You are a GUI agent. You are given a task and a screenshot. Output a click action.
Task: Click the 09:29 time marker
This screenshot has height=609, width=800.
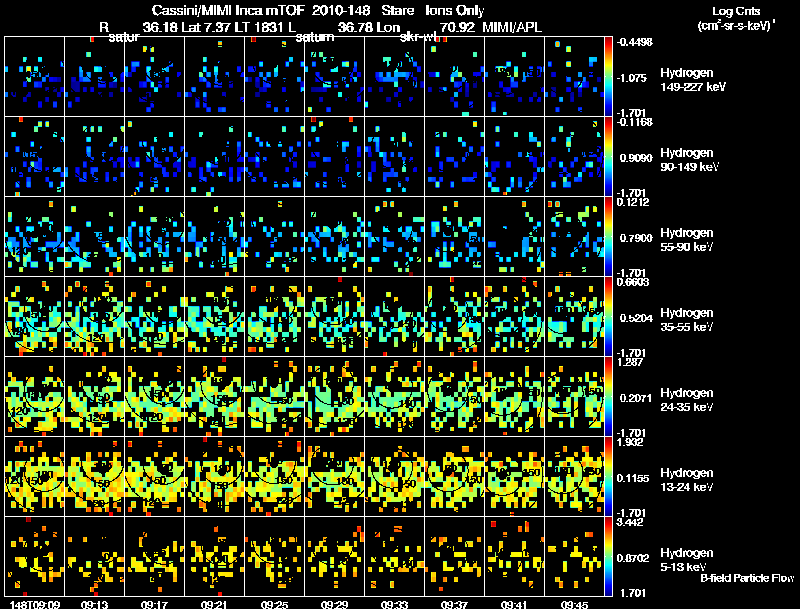tap(334, 604)
